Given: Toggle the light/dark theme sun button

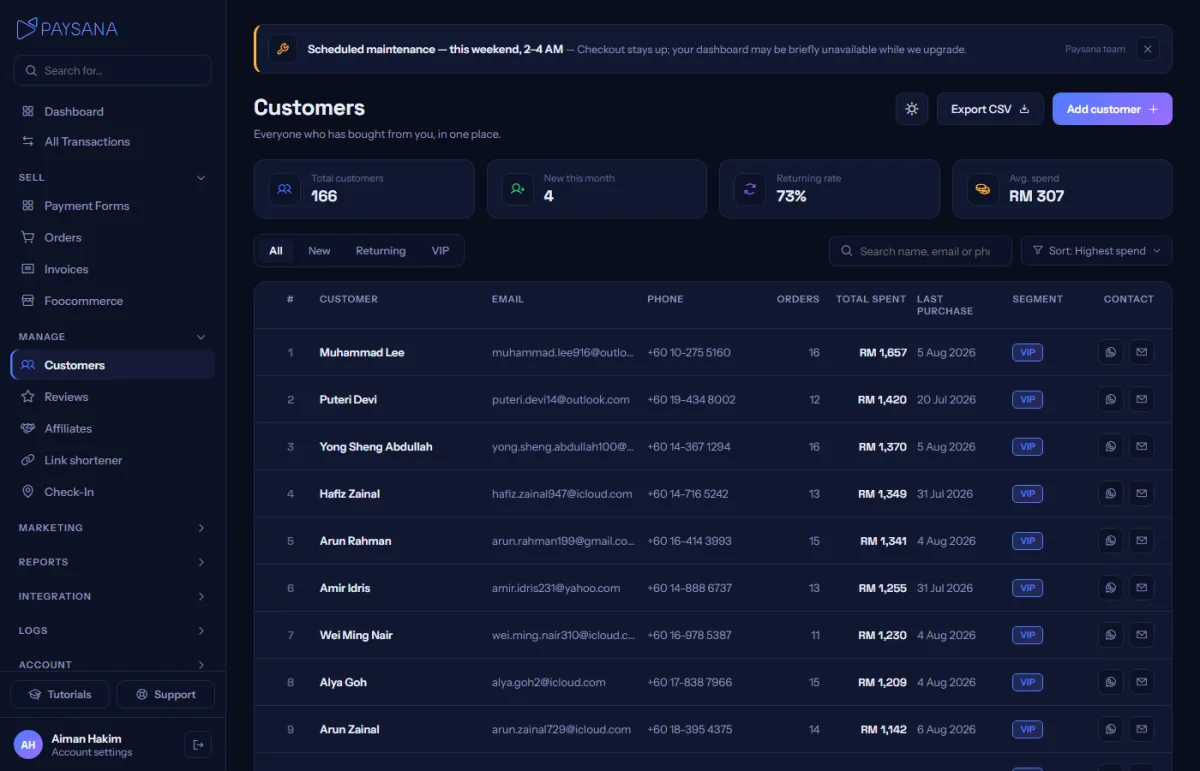Looking at the screenshot, I should pyautogui.click(x=912, y=109).
